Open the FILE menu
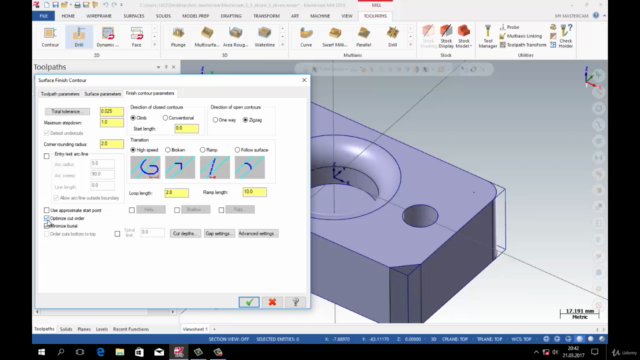Viewport: 640px width, 360px height. coord(44,16)
